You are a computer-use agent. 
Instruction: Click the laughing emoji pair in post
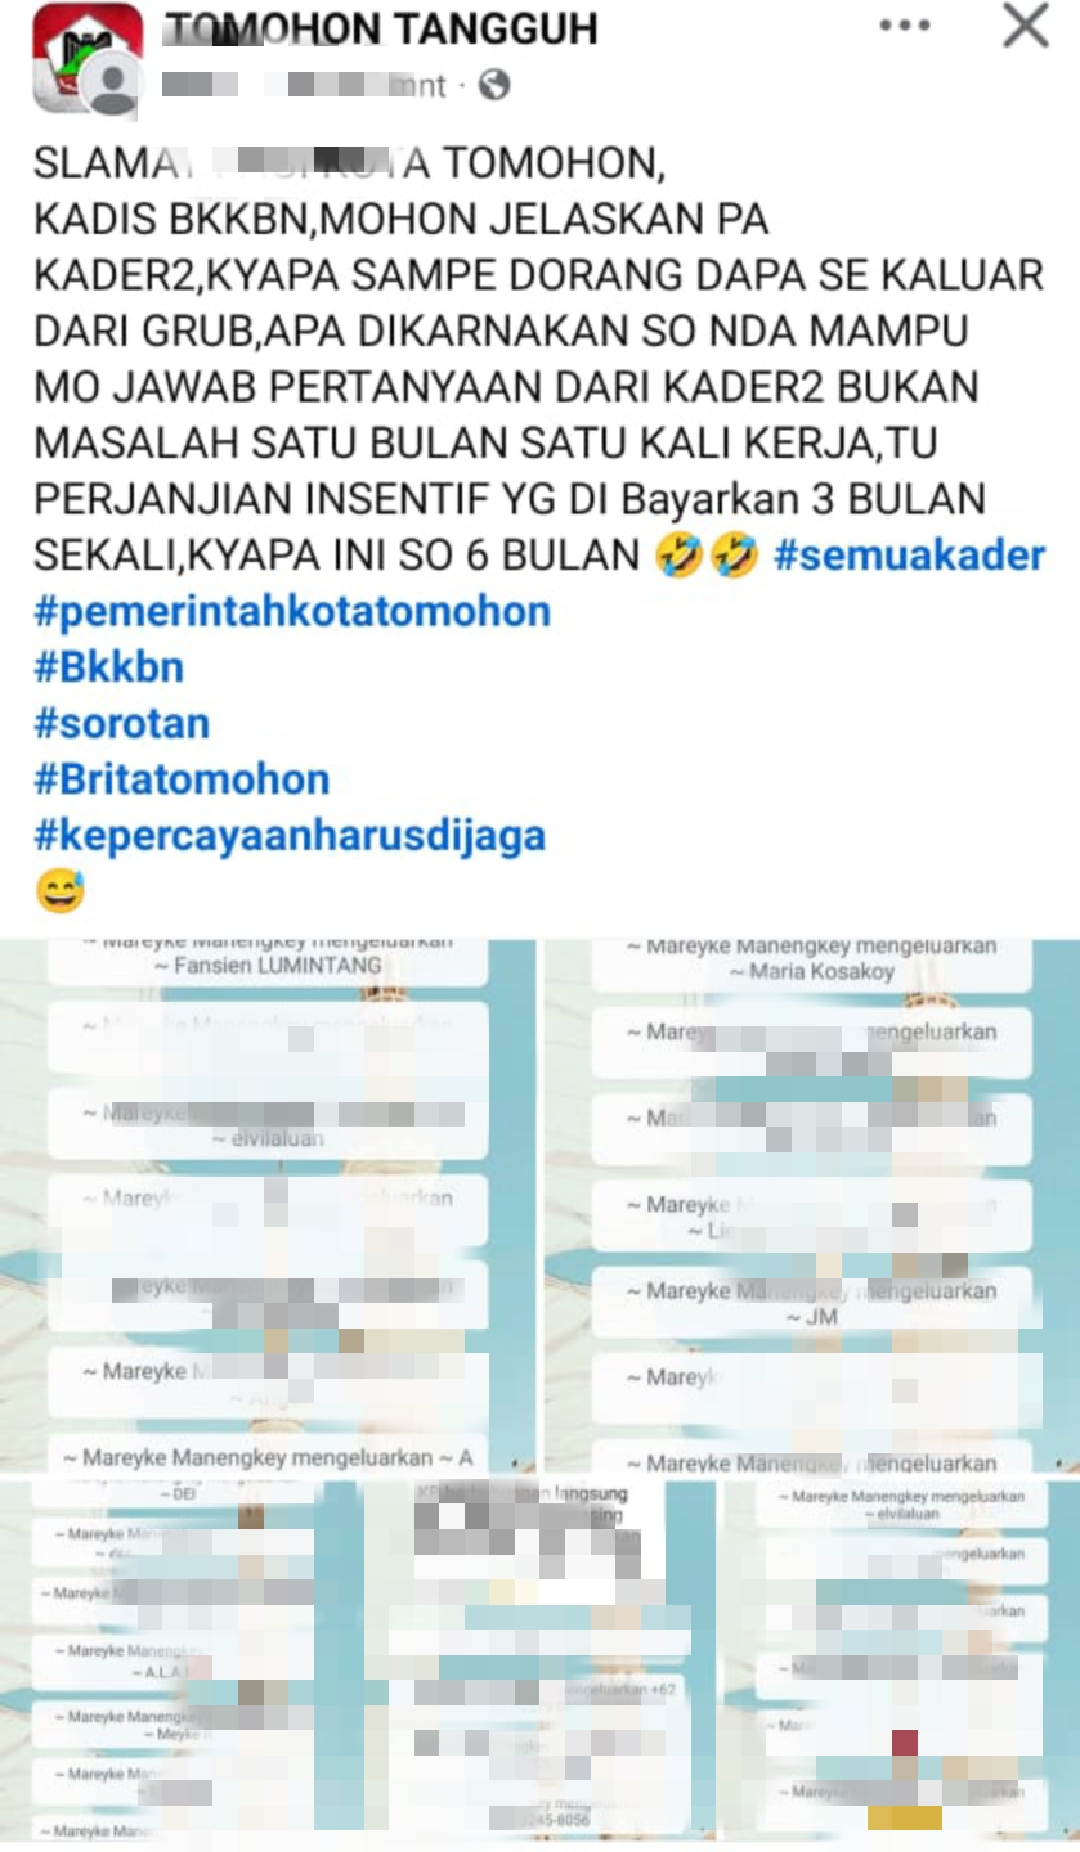pos(706,555)
